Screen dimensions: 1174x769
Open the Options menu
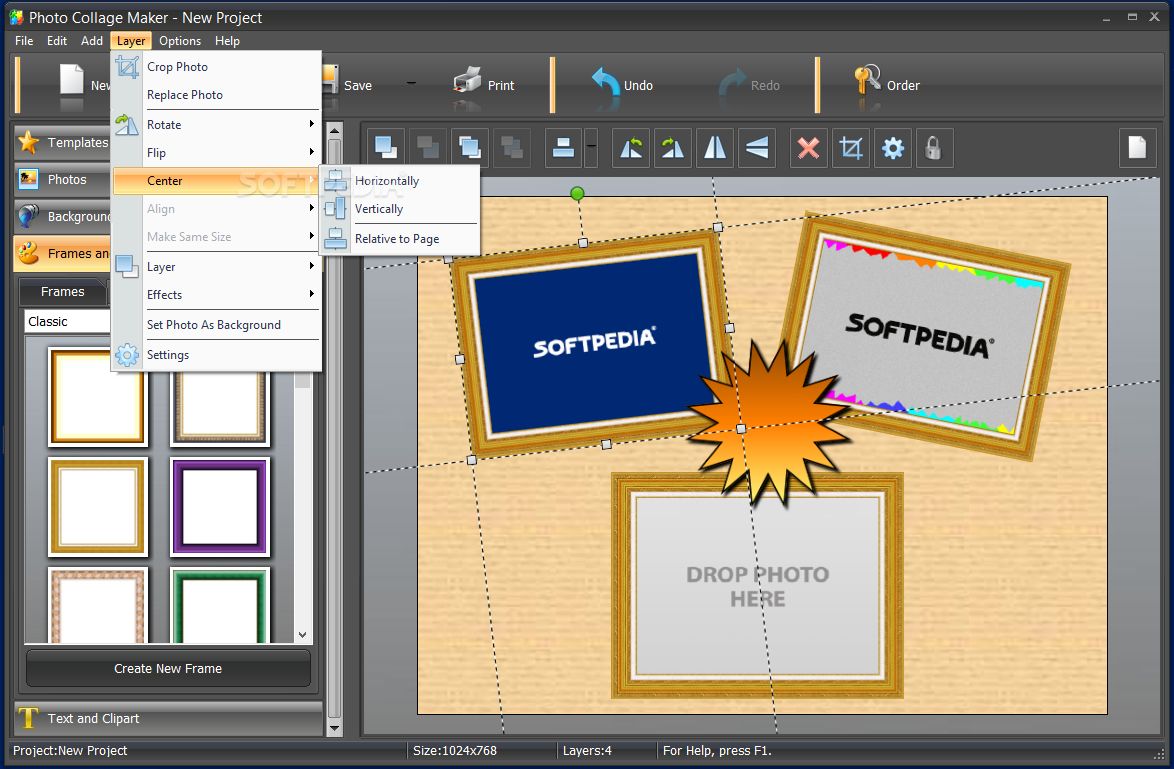click(180, 40)
